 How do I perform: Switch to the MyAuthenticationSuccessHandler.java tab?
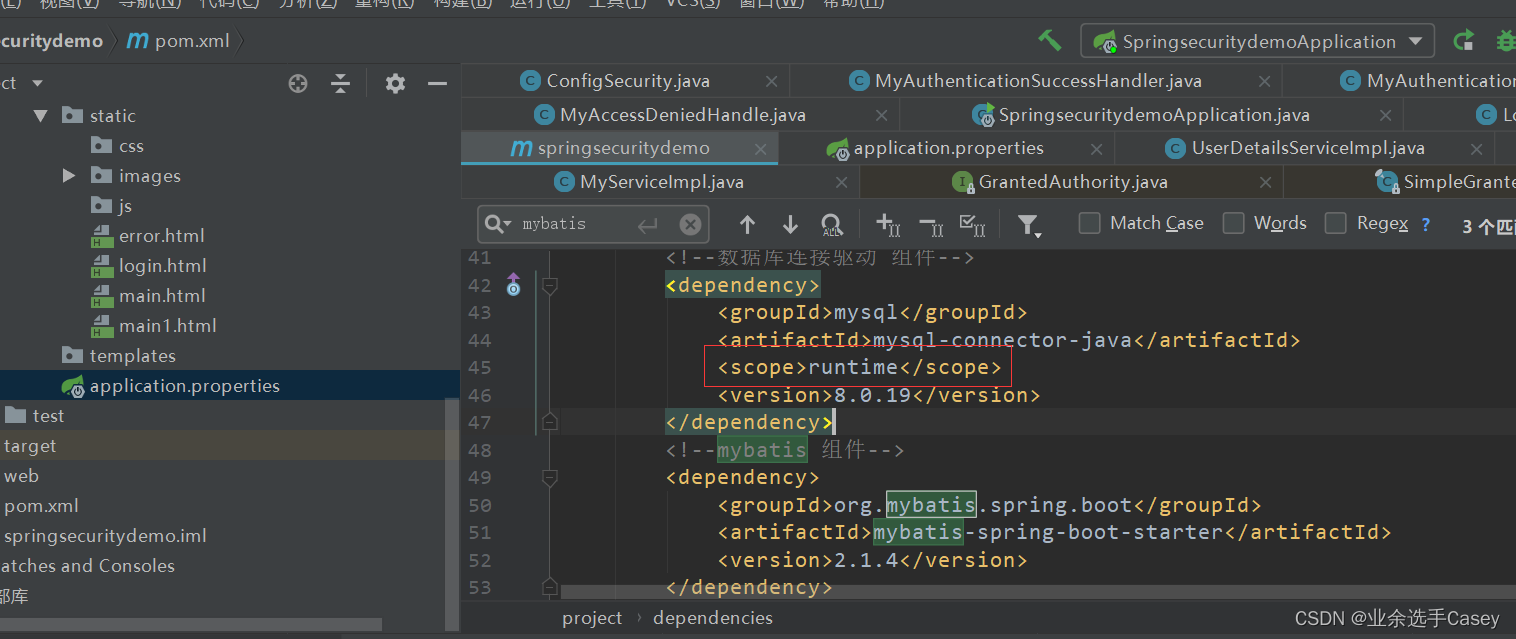tap(1038, 81)
